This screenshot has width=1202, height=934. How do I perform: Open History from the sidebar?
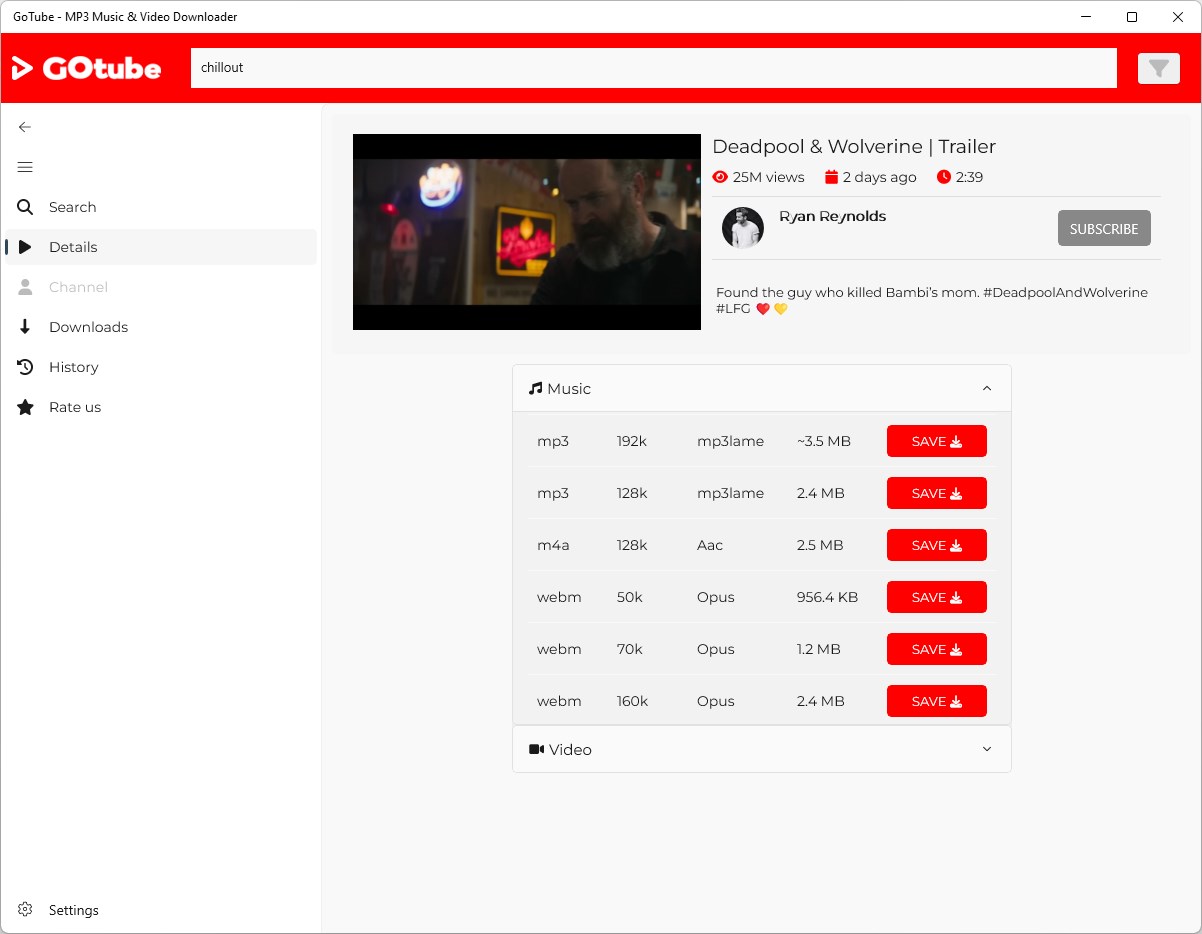click(x=161, y=367)
